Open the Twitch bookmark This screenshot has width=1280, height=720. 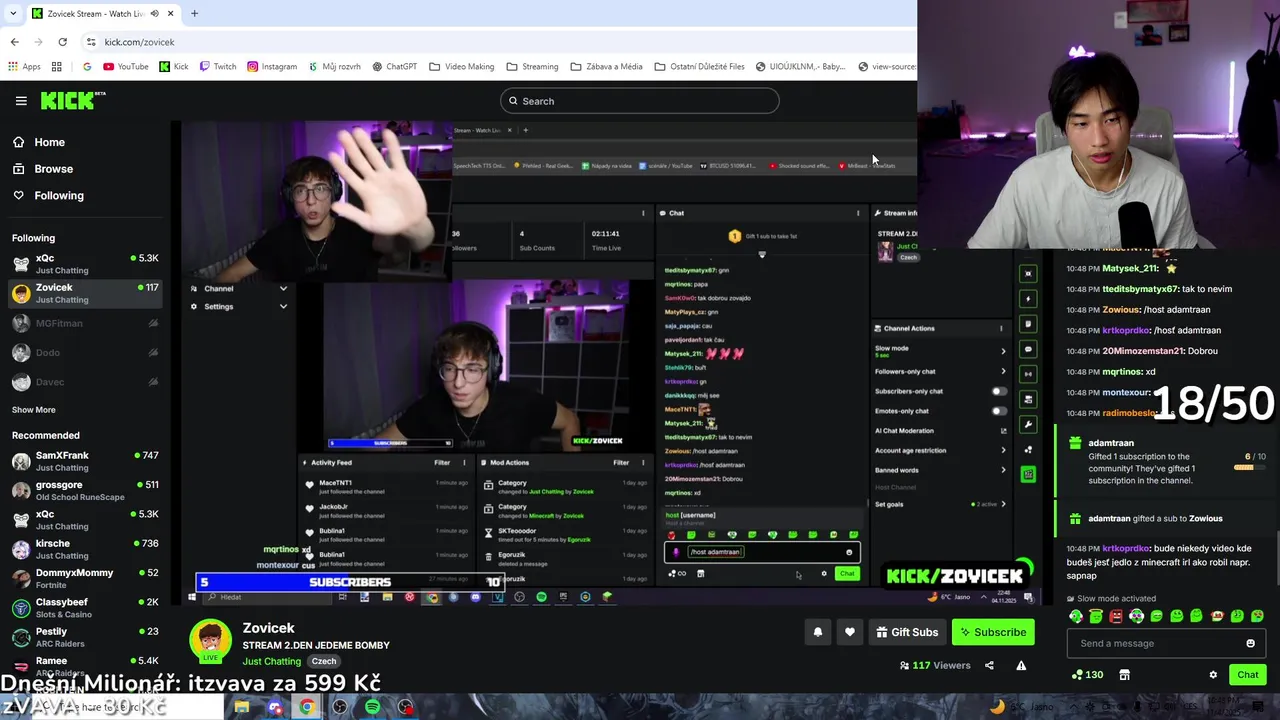[218, 67]
